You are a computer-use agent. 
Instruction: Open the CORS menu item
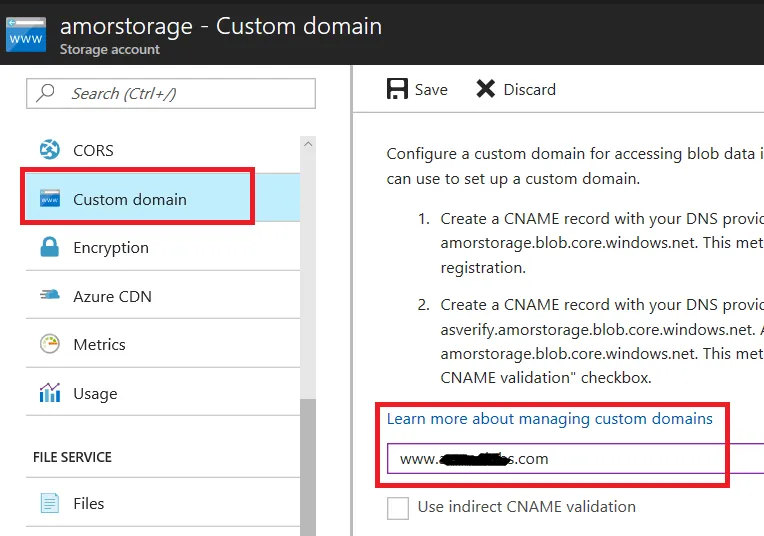point(163,150)
